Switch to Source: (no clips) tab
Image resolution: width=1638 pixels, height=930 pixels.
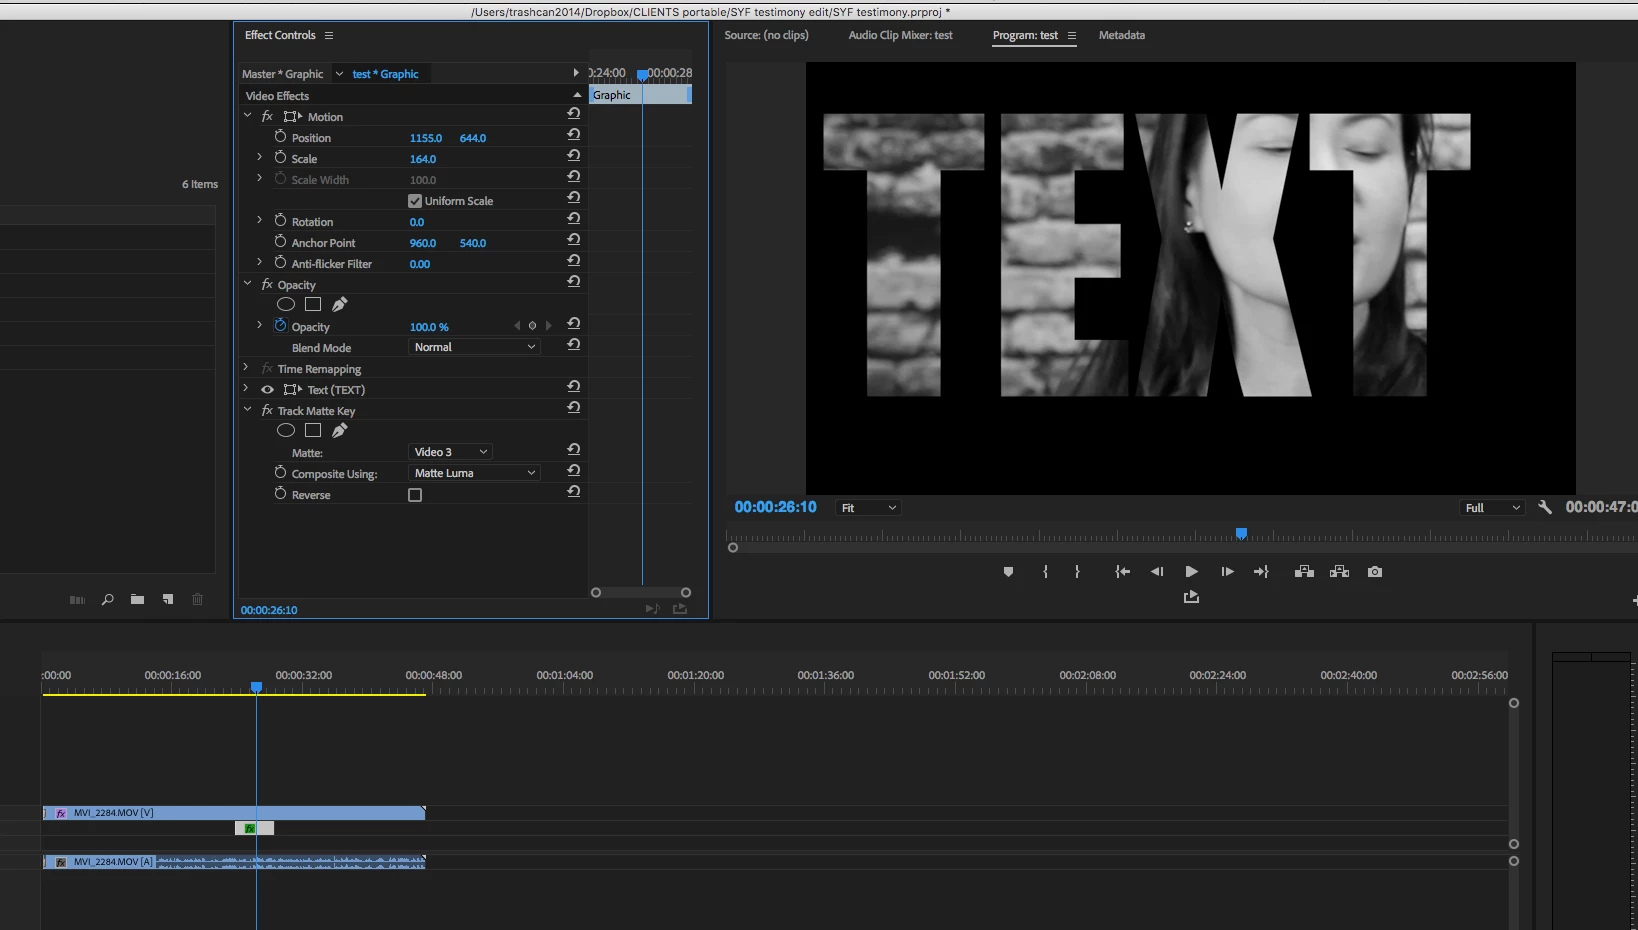pyautogui.click(x=766, y=35)
